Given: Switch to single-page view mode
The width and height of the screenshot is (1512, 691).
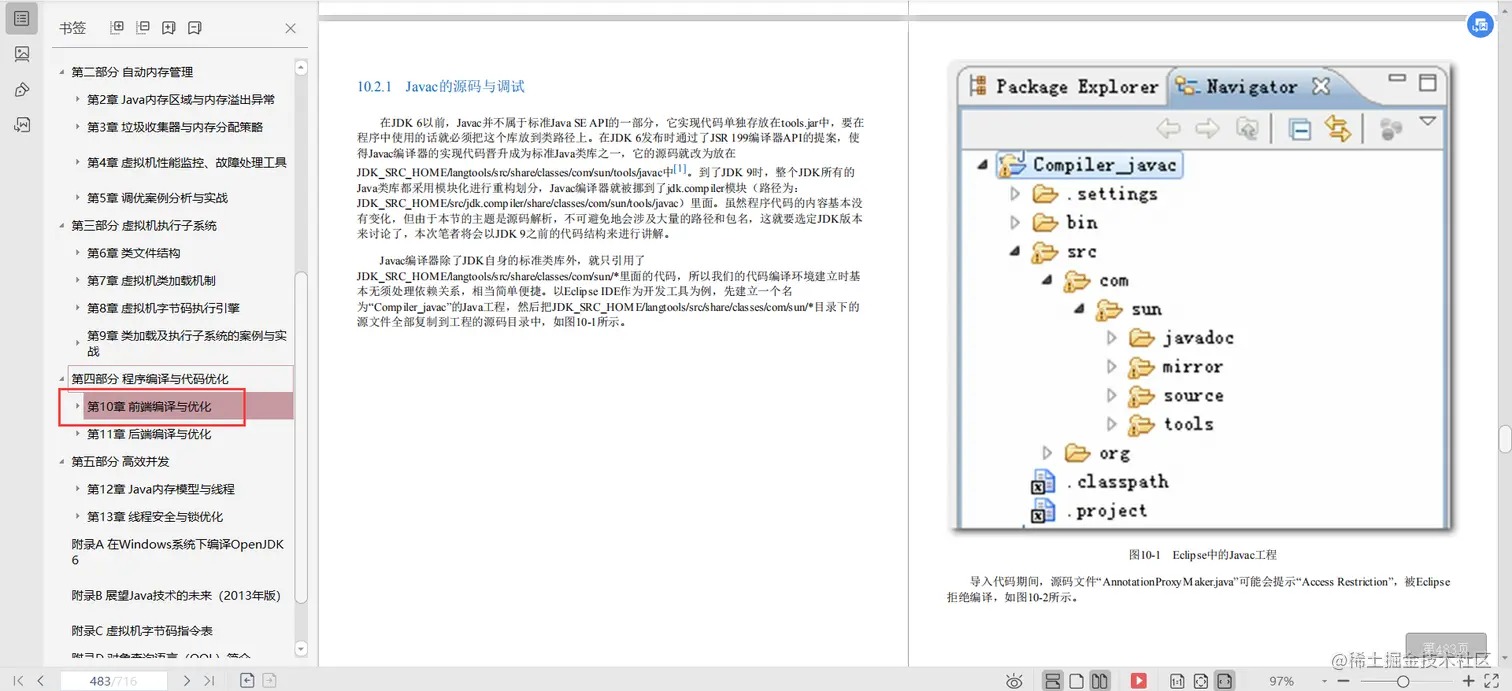Looking at the screenshot, I should point(1076,681).
